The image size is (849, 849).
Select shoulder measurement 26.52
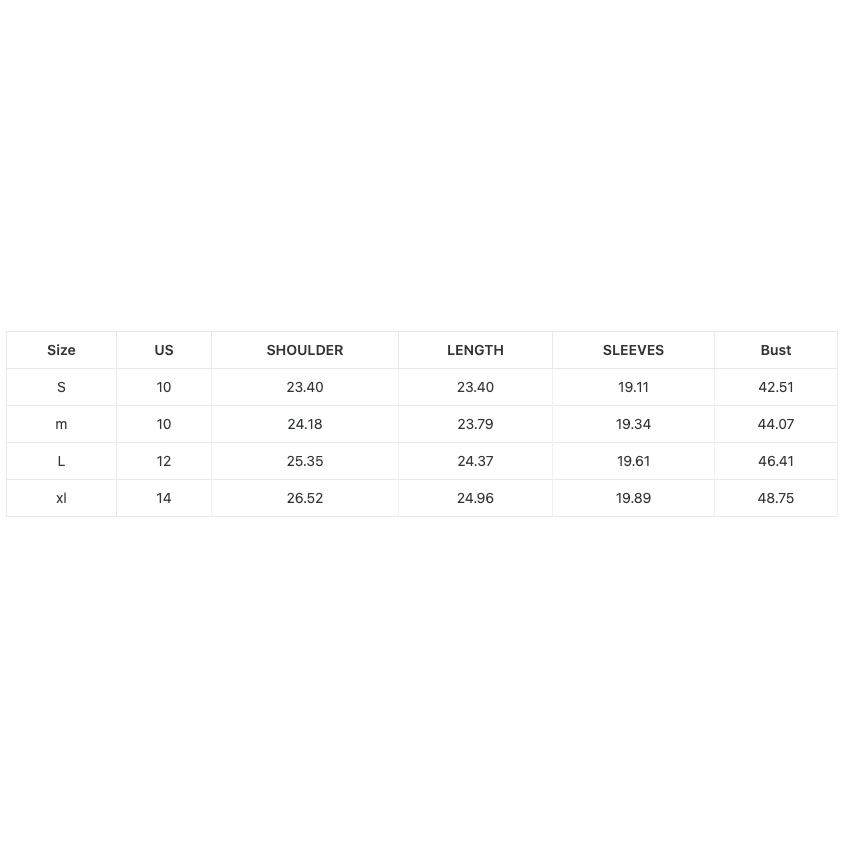click(x=305, y=498)
